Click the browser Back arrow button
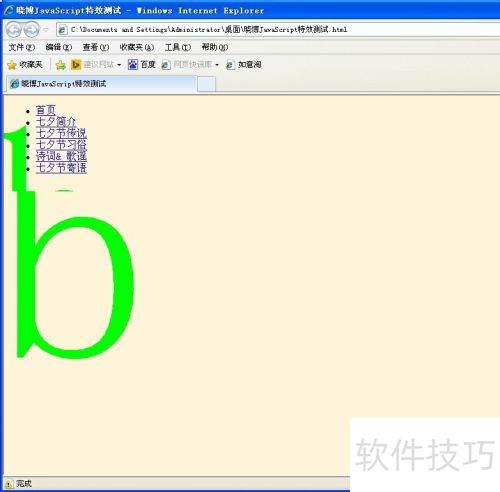Viewport: 500px width, 492px height. pyautogui.click(x=14, y=30)
